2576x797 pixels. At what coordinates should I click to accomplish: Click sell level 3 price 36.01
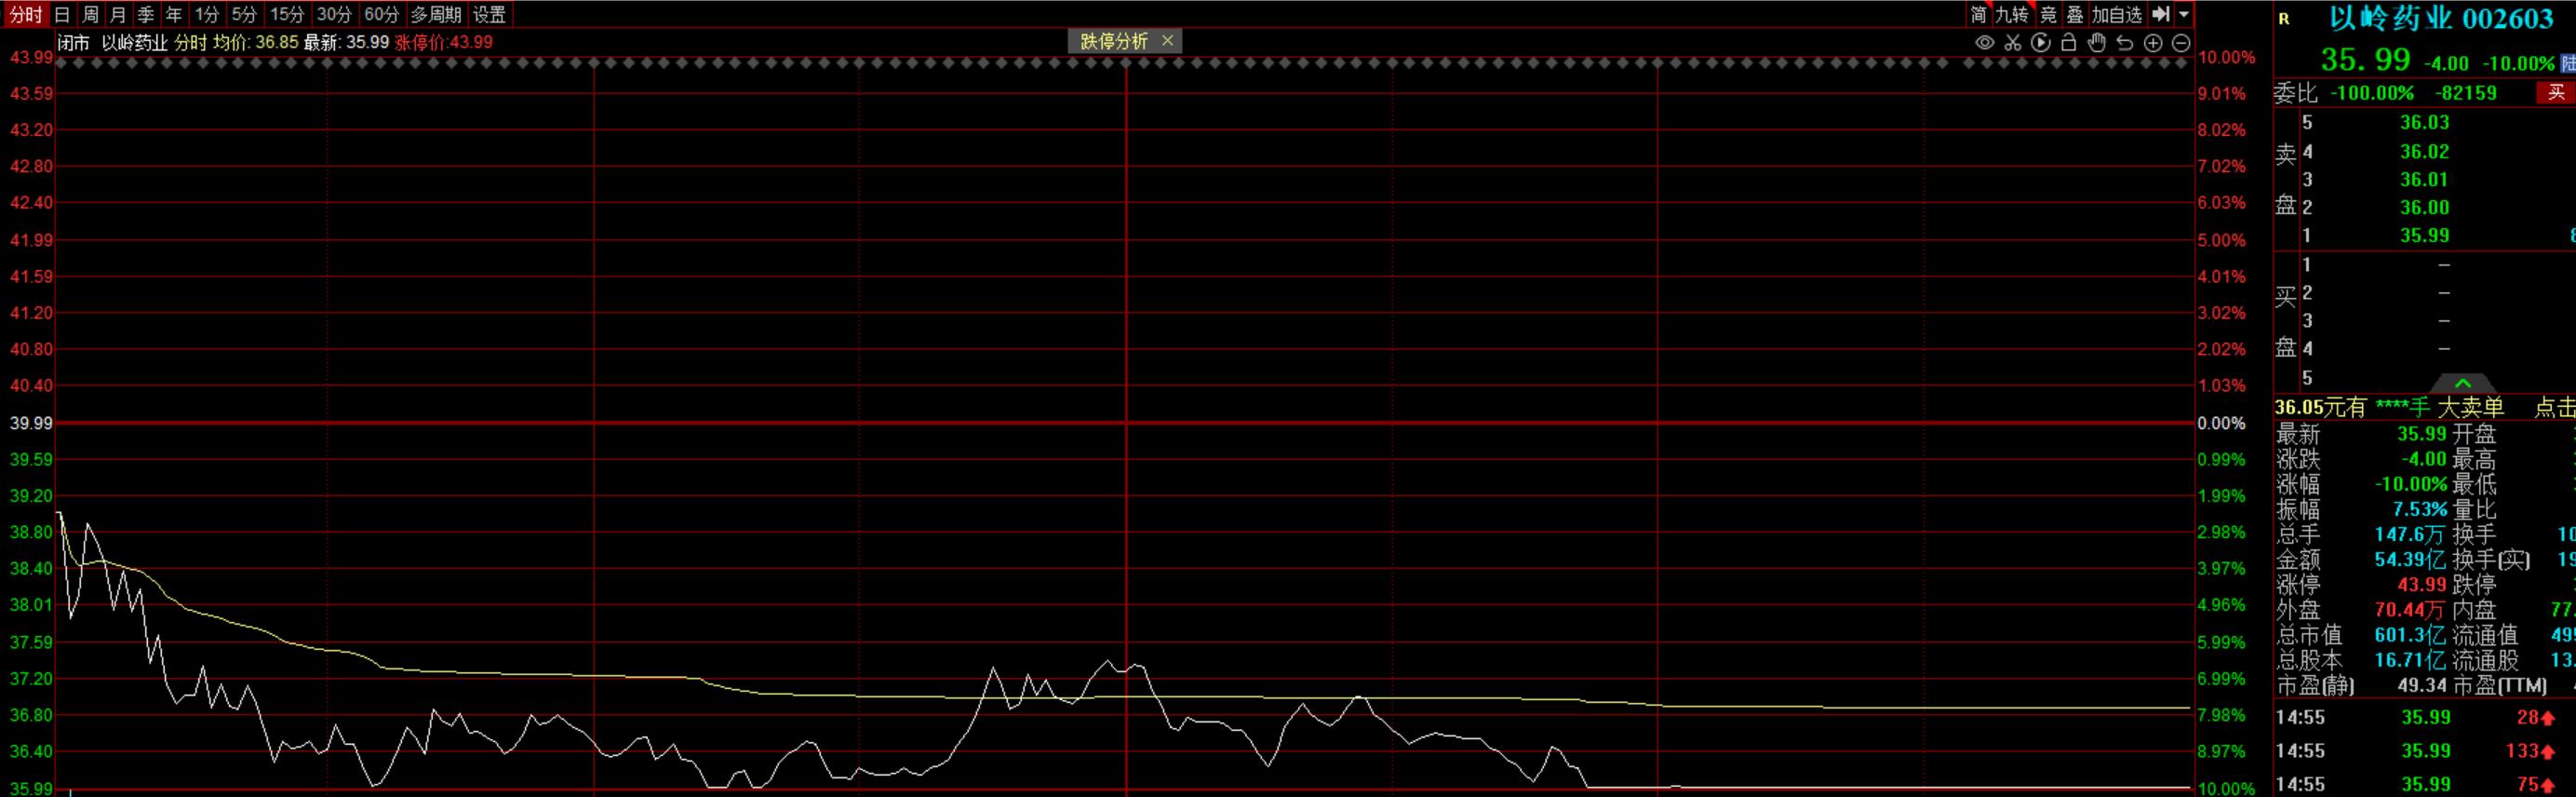coord(2424,179)
